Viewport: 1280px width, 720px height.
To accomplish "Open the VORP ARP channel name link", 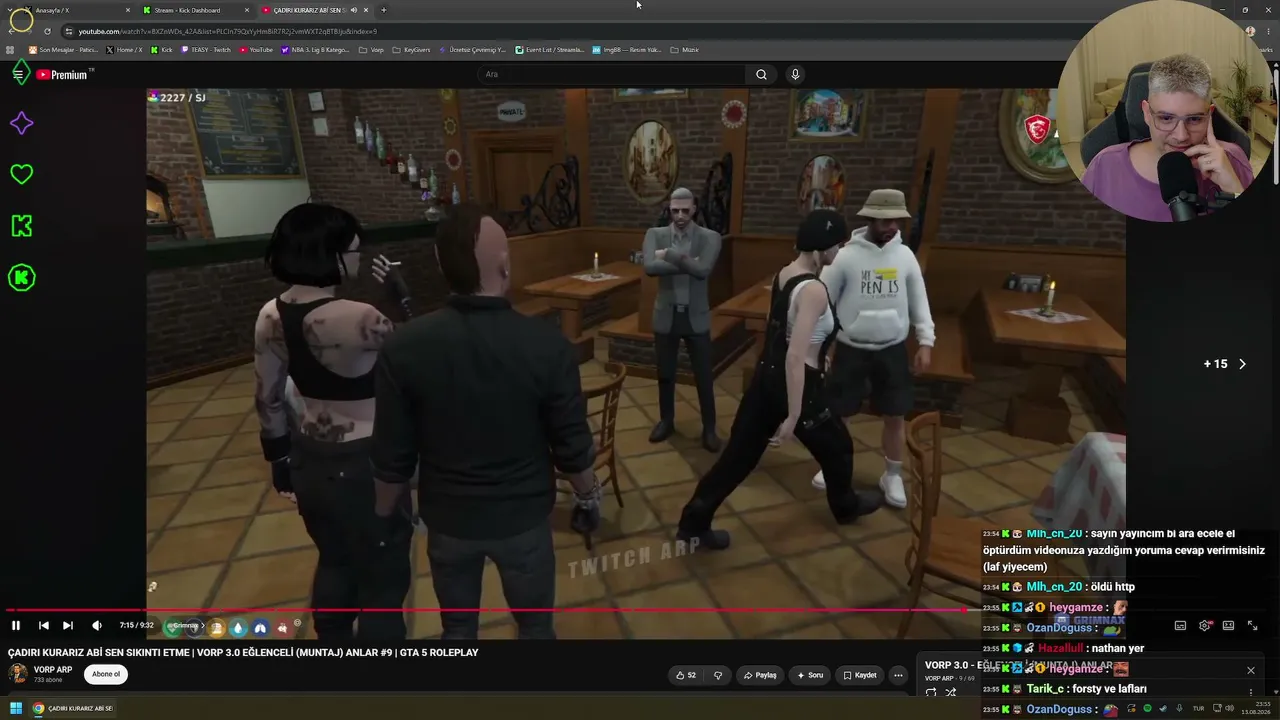I will click(53, 670).
